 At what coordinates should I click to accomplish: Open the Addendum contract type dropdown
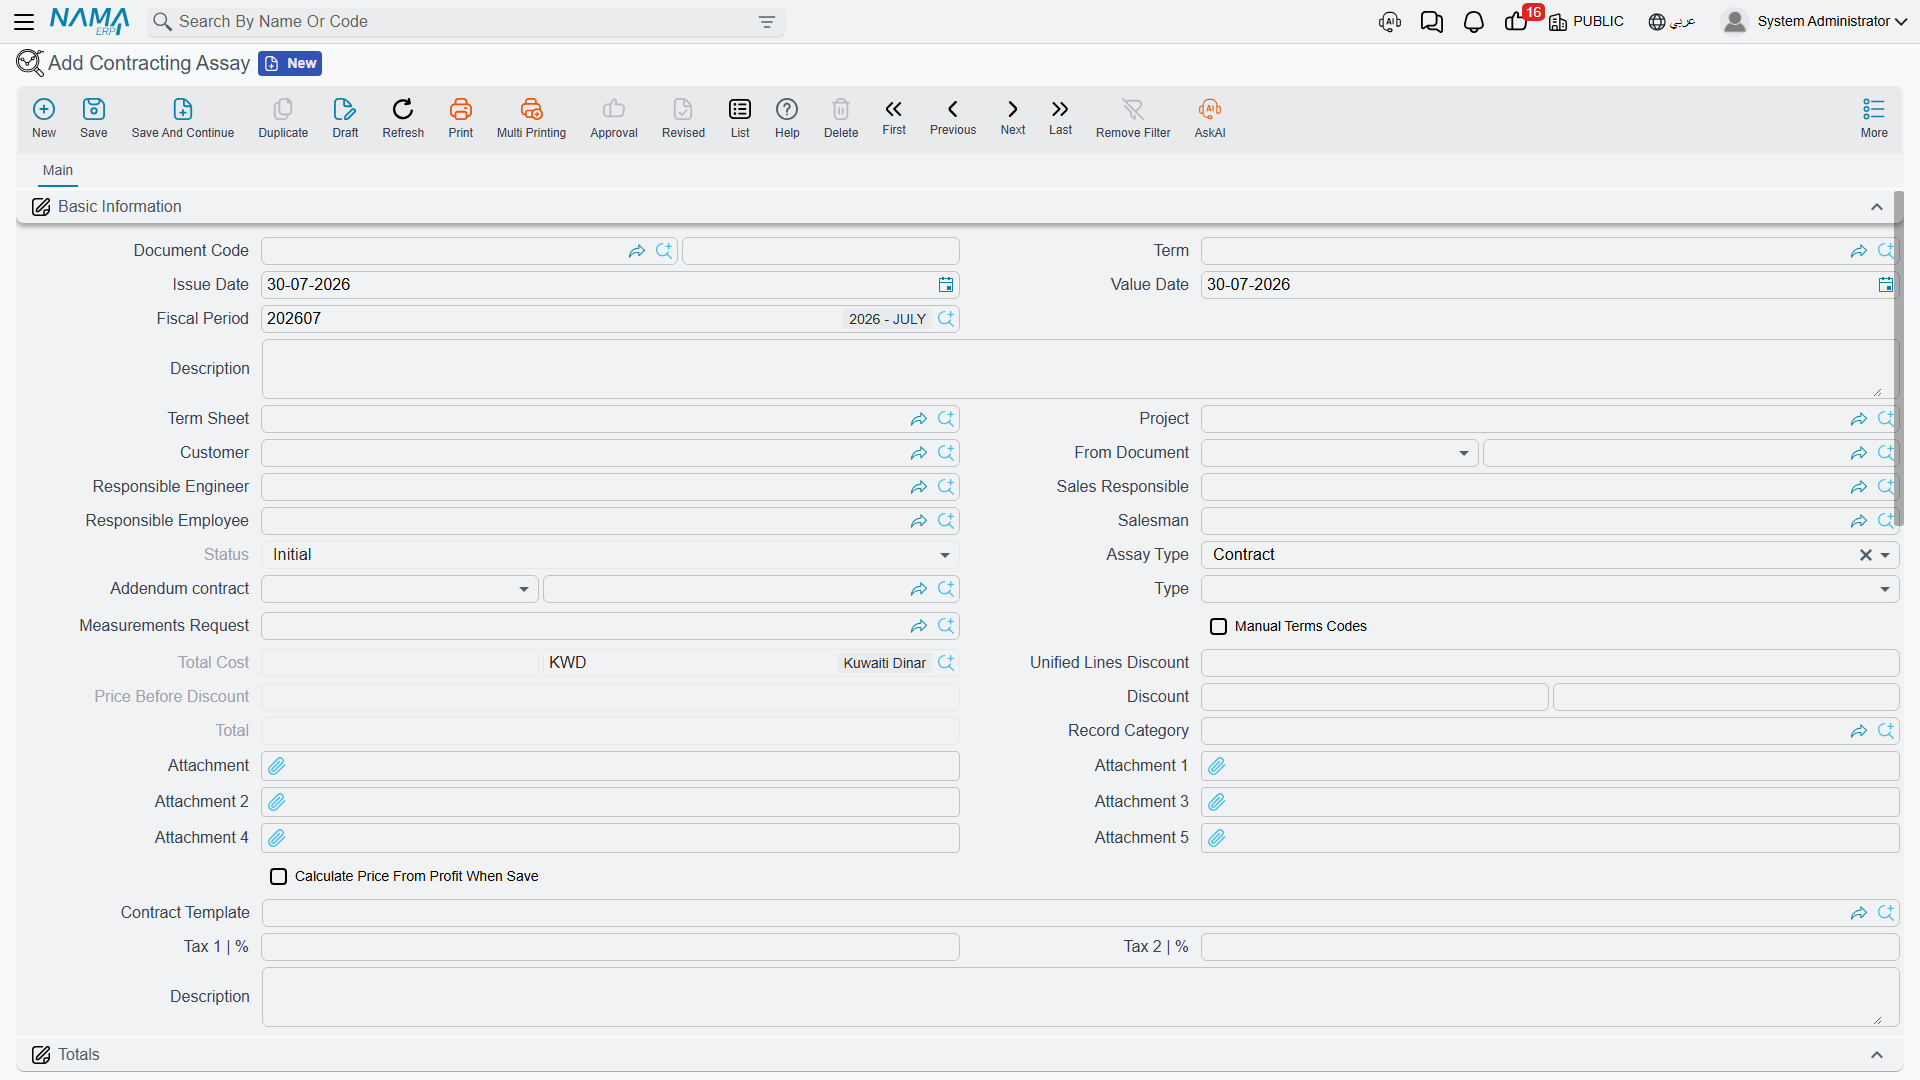tap(524, 589)
